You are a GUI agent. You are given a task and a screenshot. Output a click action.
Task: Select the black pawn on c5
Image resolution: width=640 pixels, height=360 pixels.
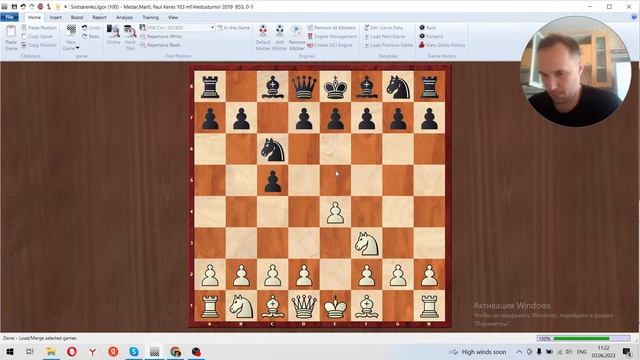(272, 181)
